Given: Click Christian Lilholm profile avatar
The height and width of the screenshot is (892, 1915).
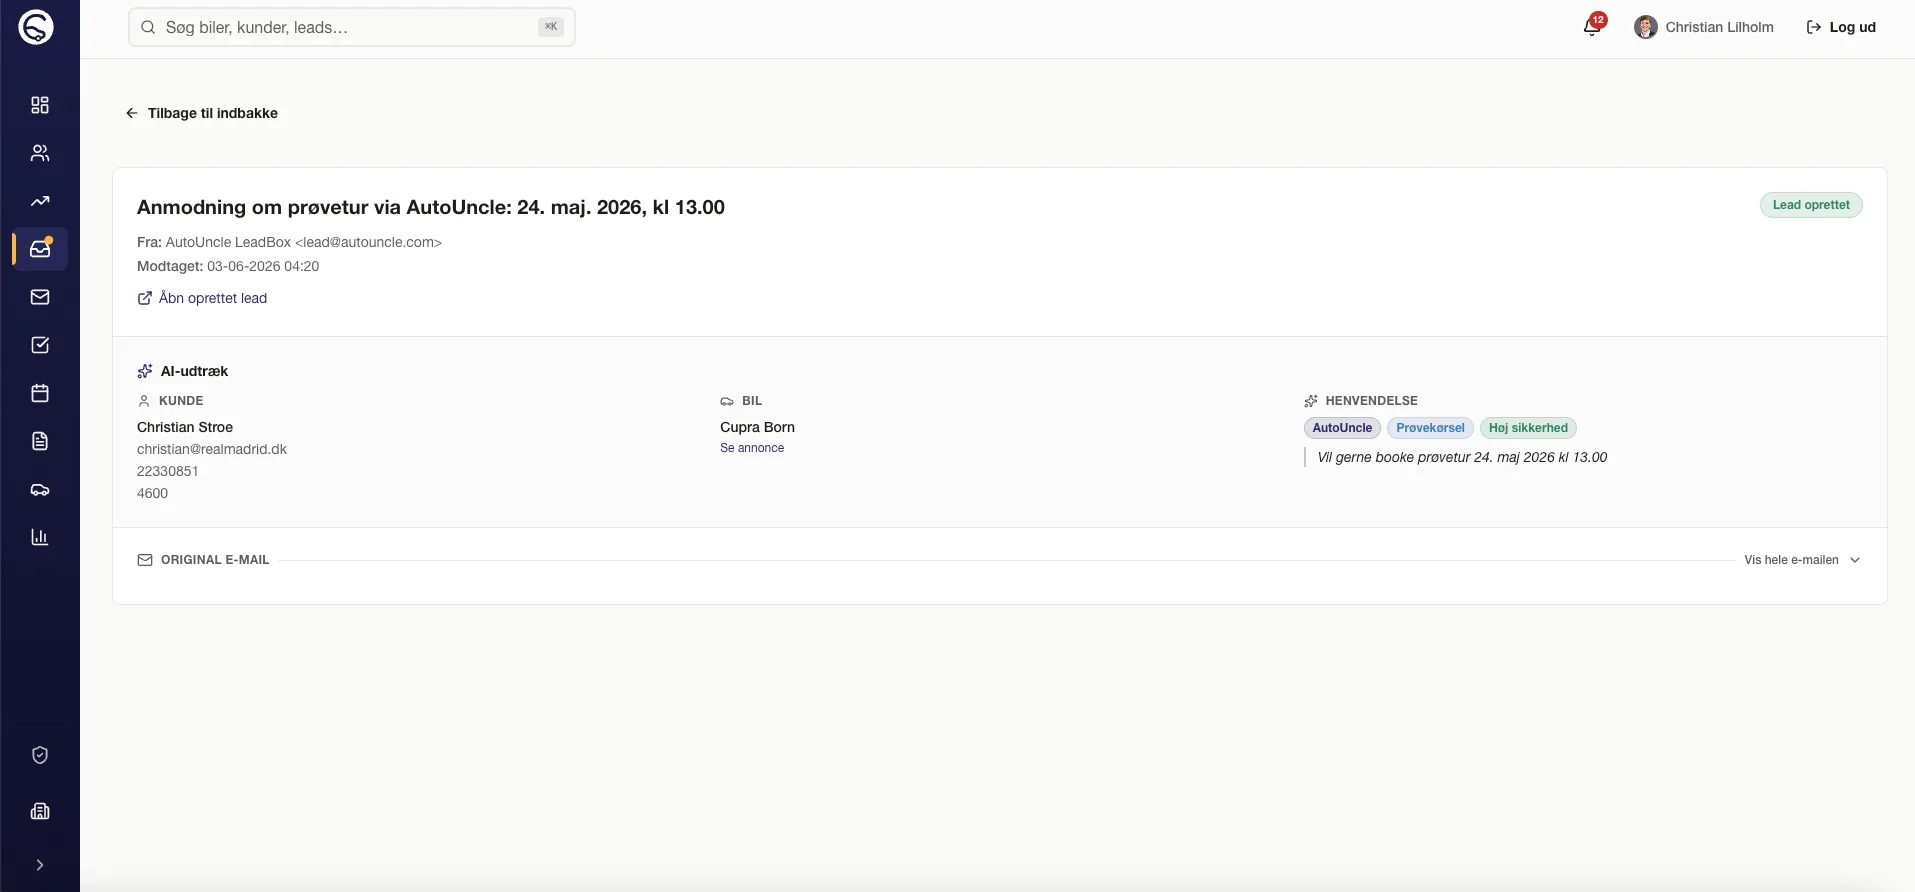Looking at the screenshot, I should click(1645, 27).
